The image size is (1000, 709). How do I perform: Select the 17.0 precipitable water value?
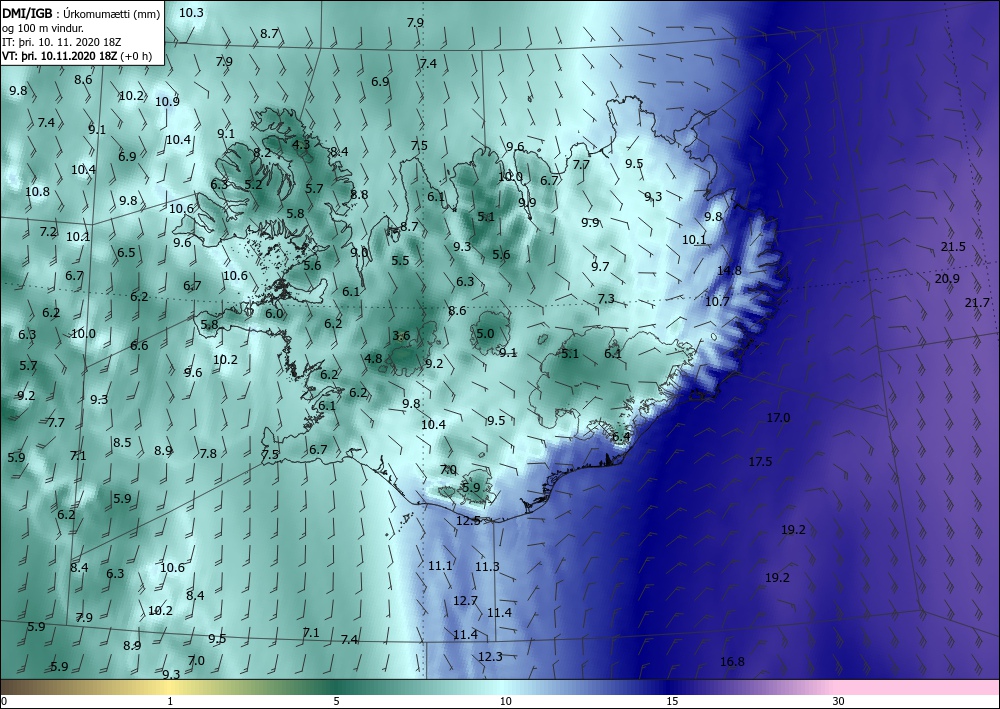click(x=778, y=418)
